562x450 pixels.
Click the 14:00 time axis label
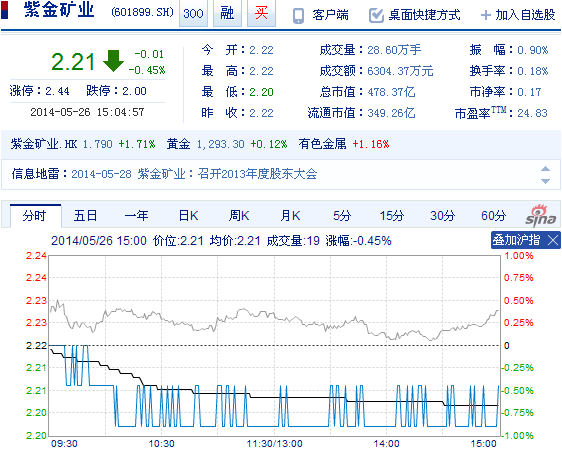click(x=386, y=444)
